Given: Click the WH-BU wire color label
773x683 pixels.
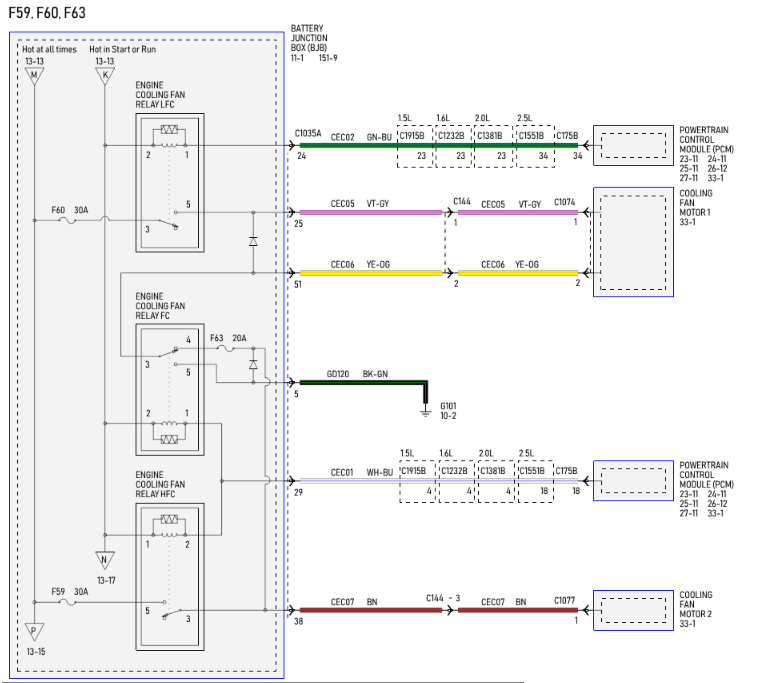Looking at the screenshot, I should click(380, 472).
